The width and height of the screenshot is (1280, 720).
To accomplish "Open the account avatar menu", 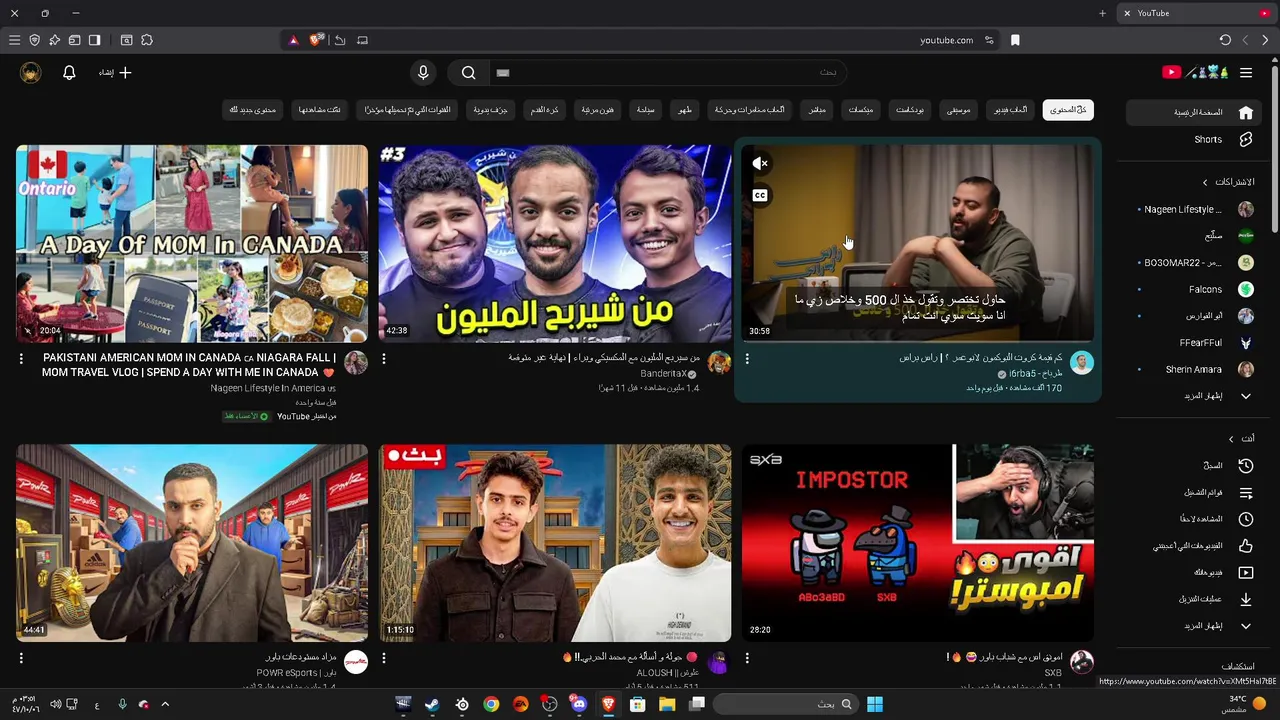I will point(31,72).
